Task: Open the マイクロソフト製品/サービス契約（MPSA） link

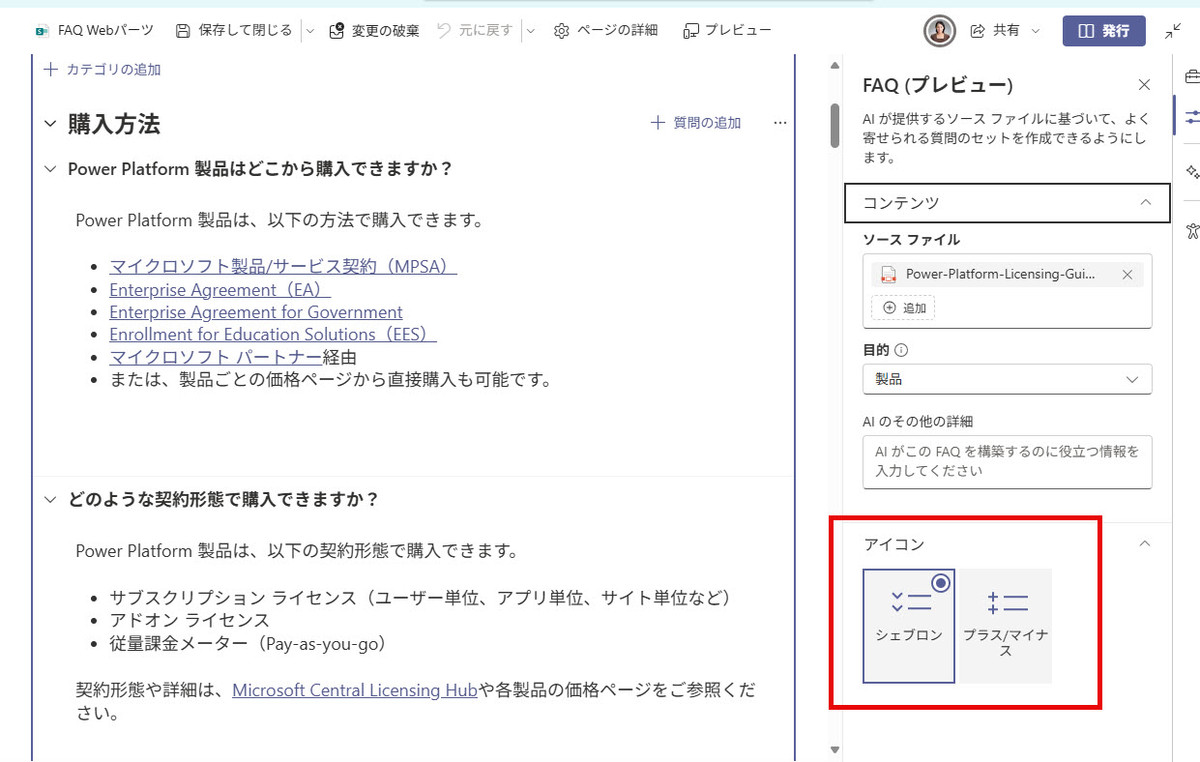Action: 283,267
